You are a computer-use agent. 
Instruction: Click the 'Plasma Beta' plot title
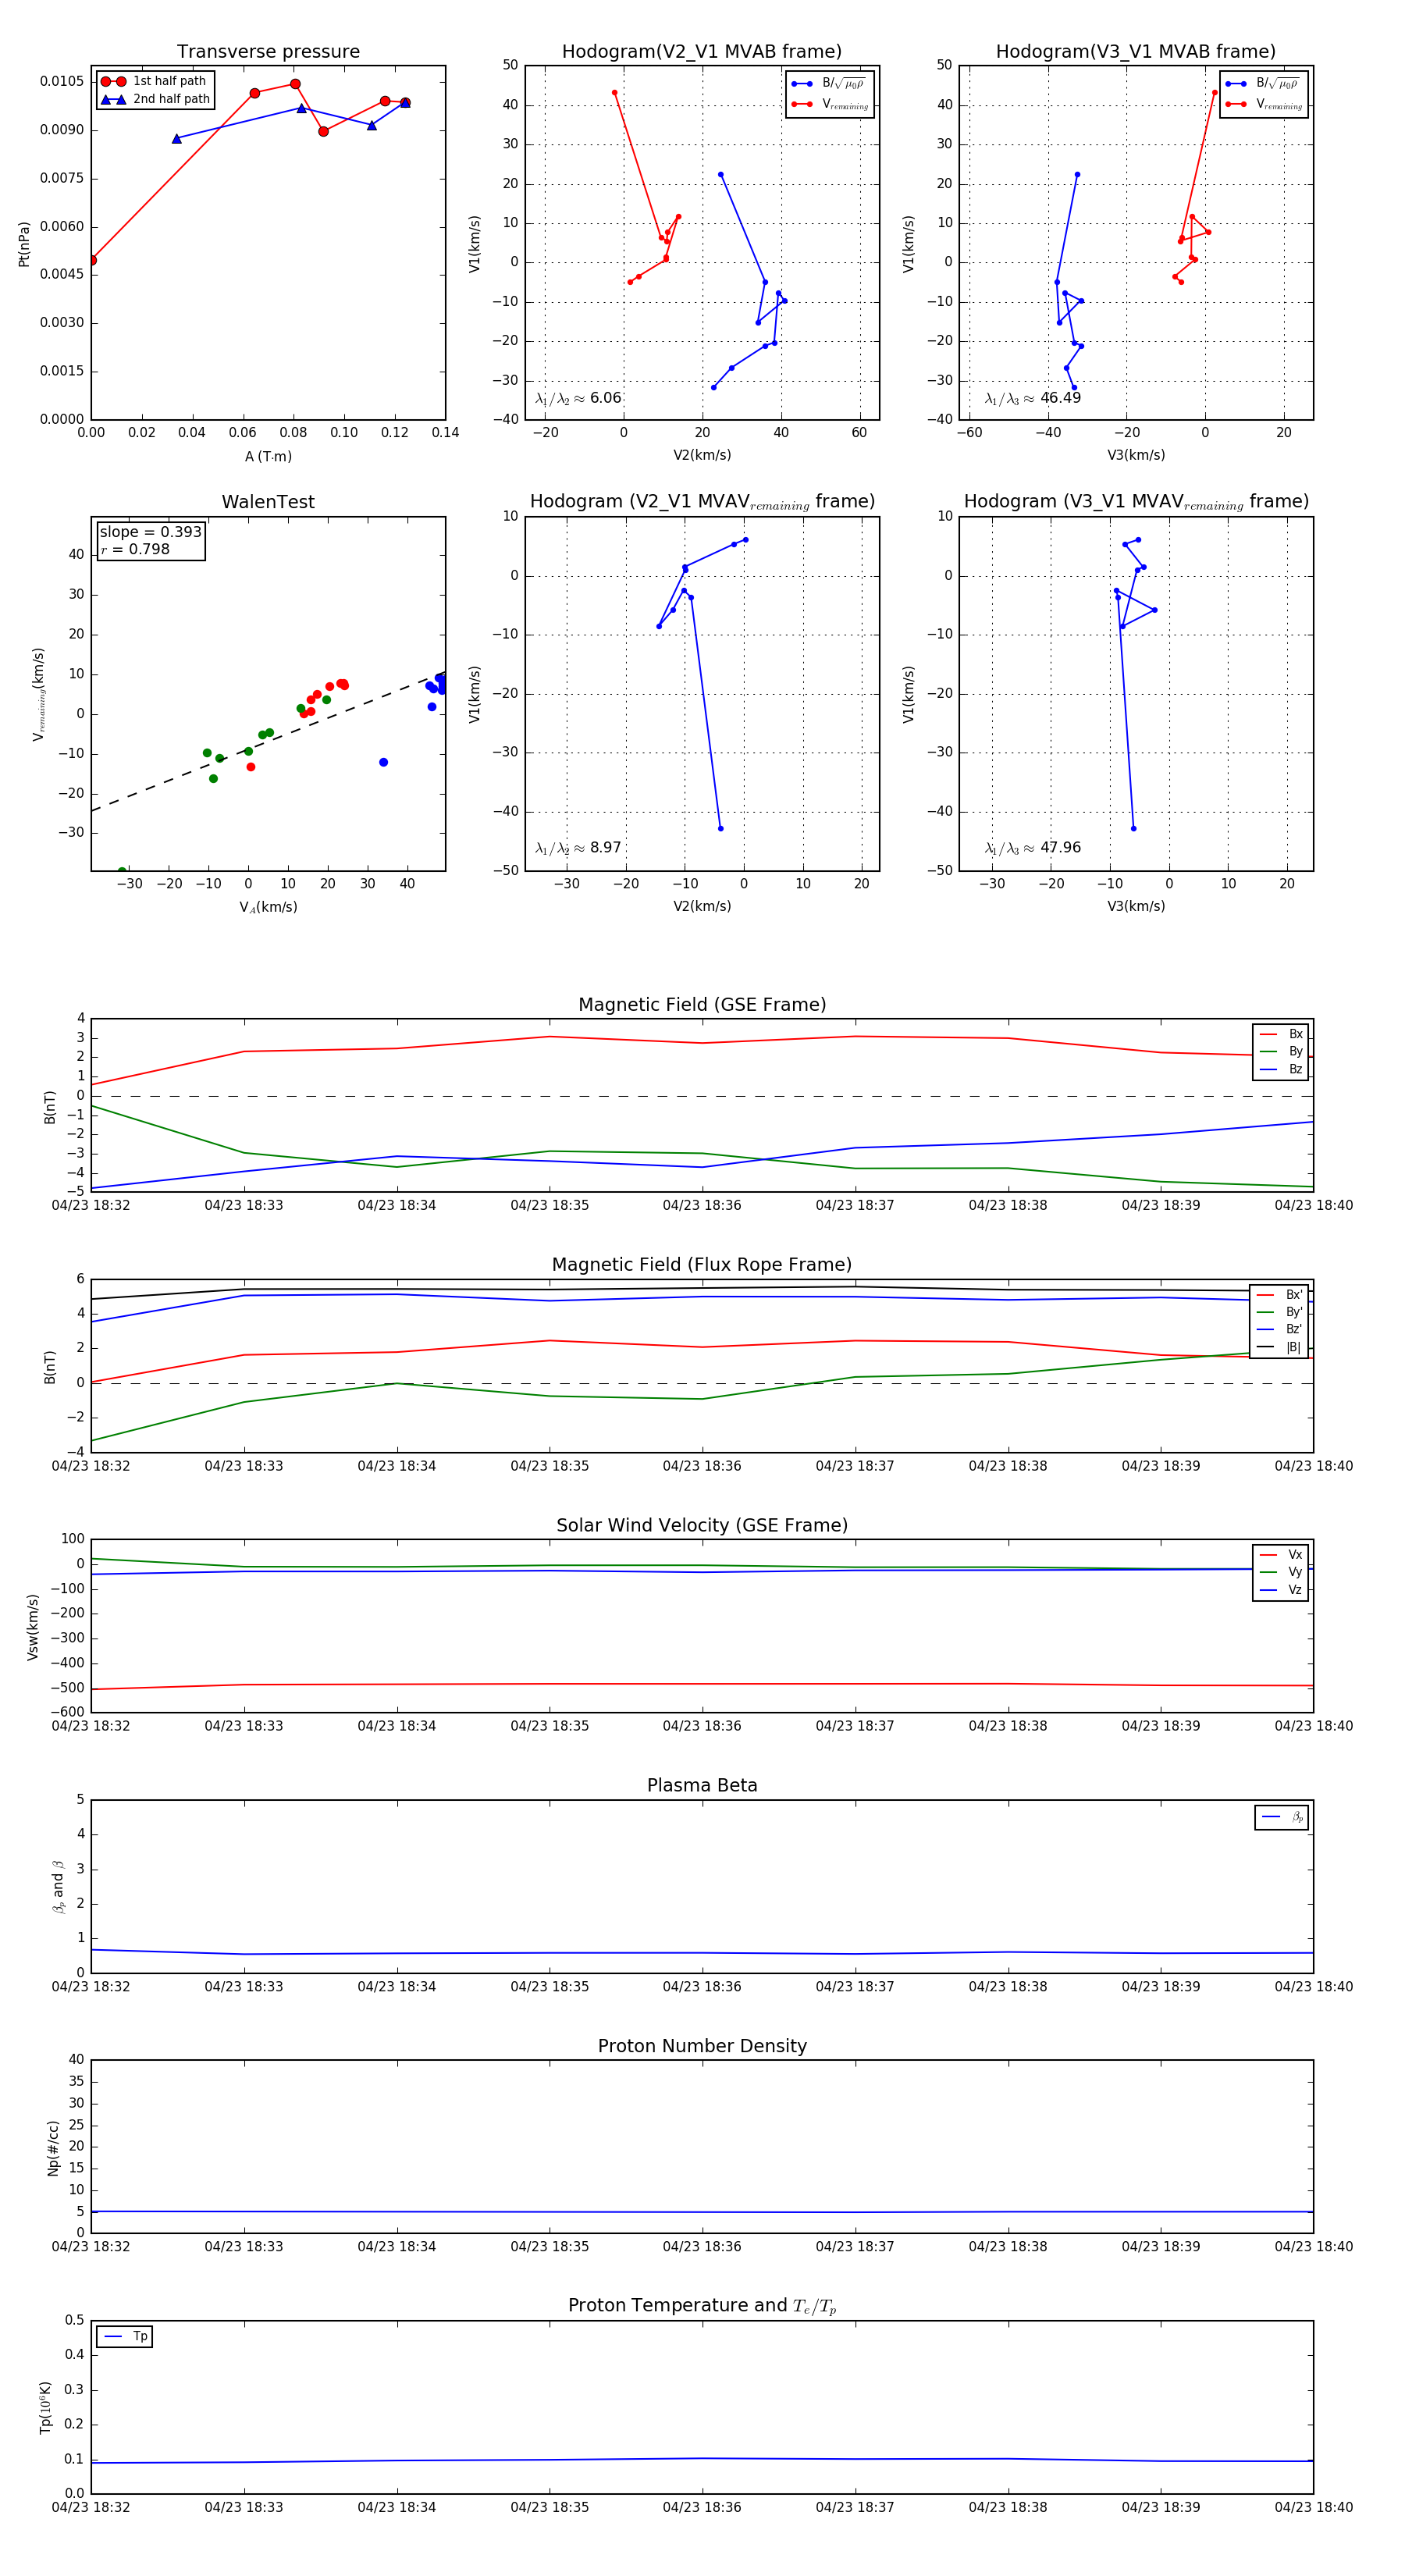point(702,1786)
